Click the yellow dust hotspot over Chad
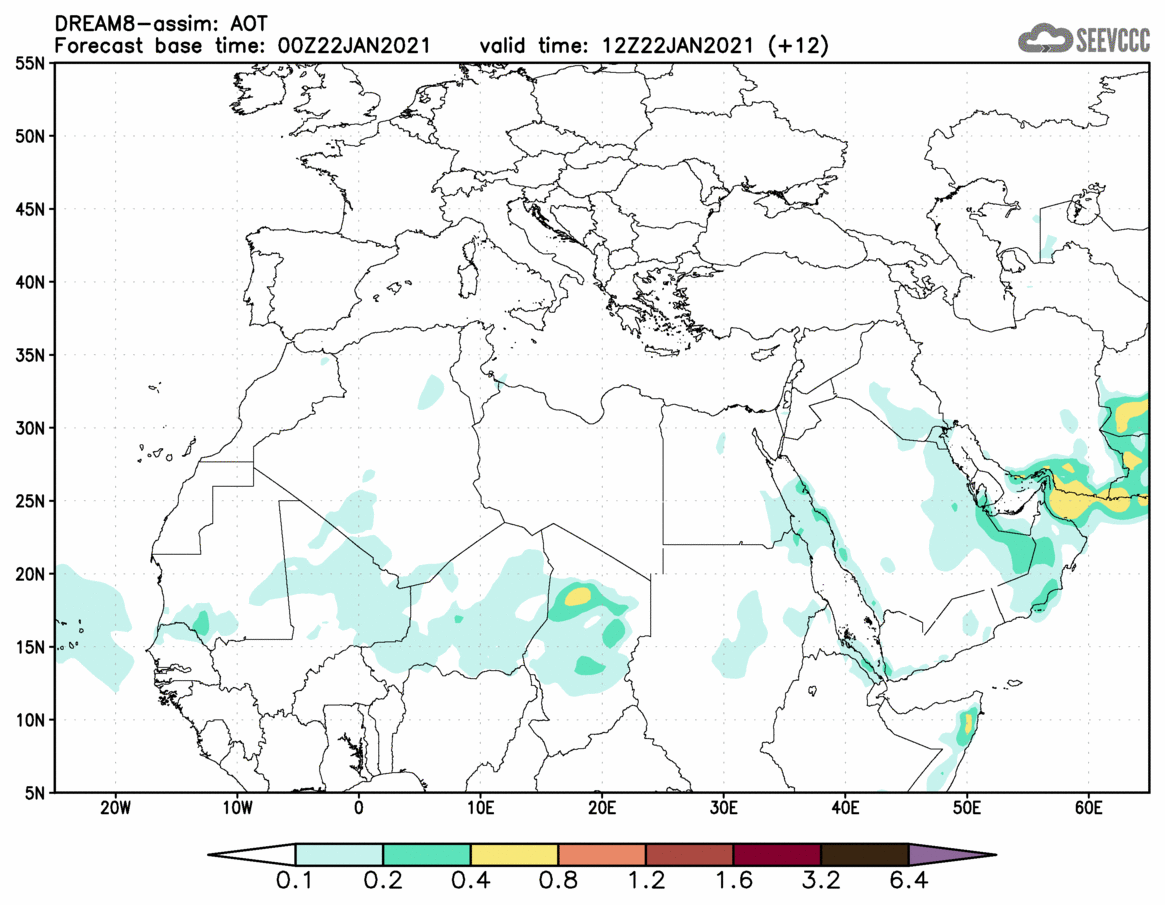This screenshot has width=1165, height=905. pos(578,595)
